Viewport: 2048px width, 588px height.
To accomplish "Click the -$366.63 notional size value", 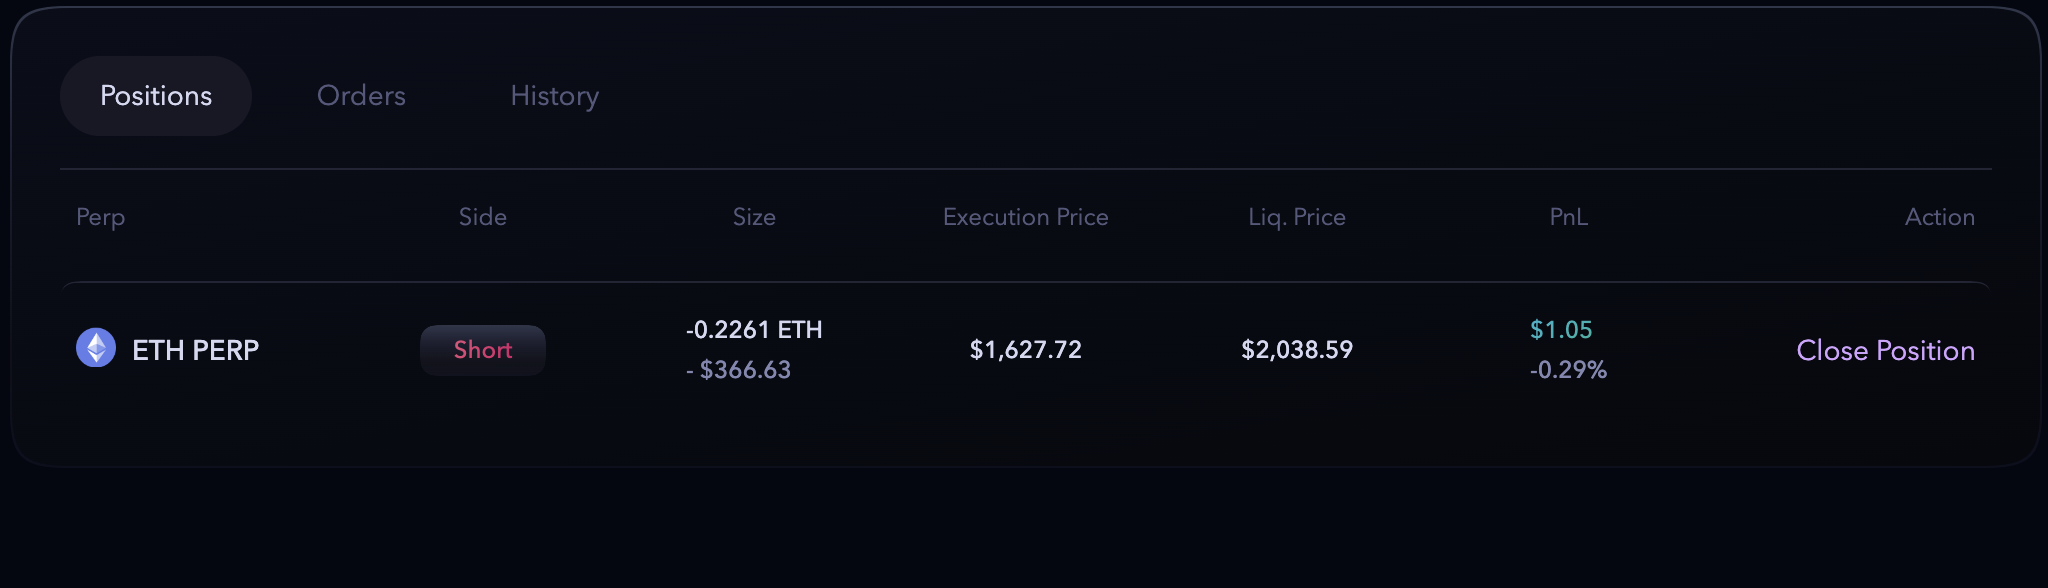I will tap(739, 370).
